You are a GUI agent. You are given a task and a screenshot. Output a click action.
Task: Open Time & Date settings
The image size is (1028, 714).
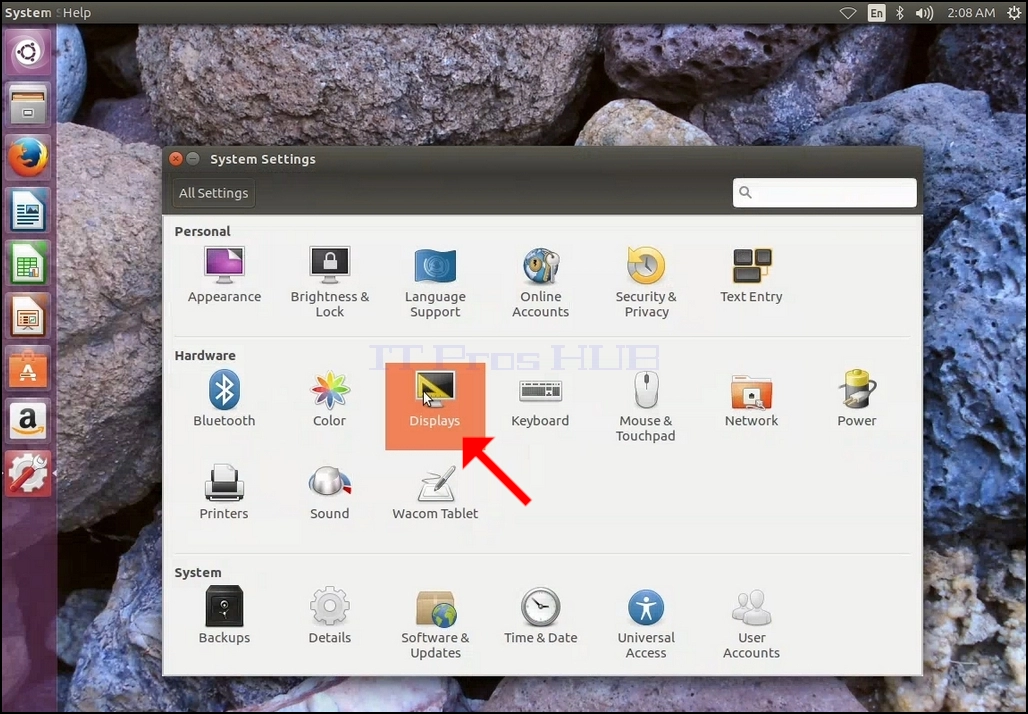tap(541, 616)
